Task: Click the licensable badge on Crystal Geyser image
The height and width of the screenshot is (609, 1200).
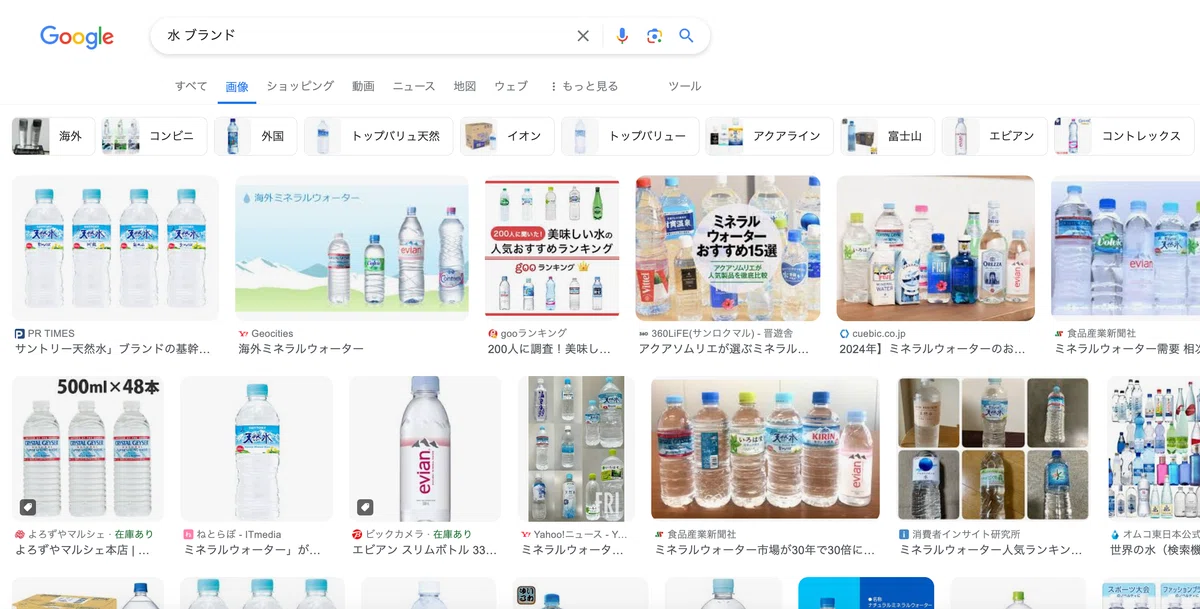Action: 30,506
